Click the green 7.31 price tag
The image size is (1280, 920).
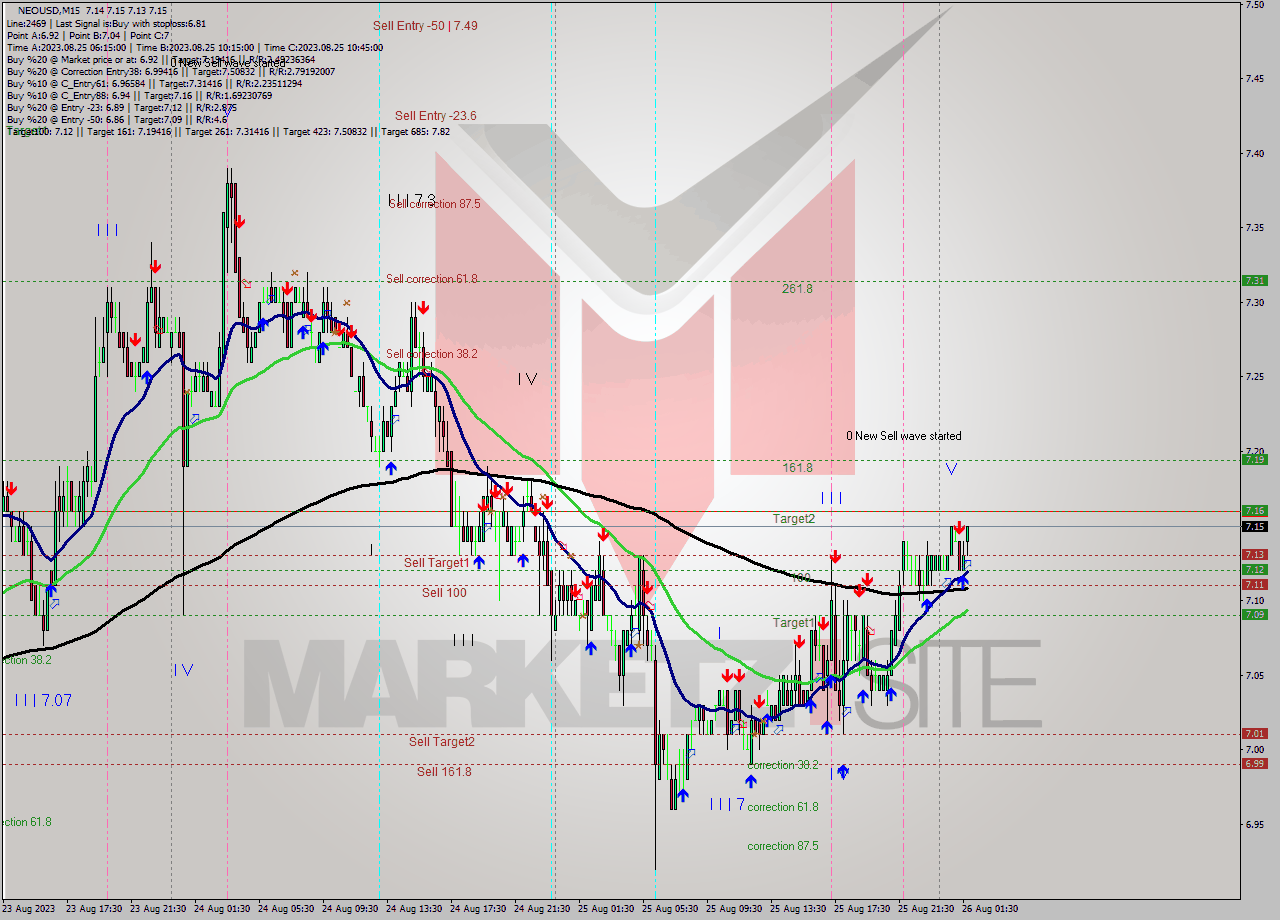(1254, 281)
